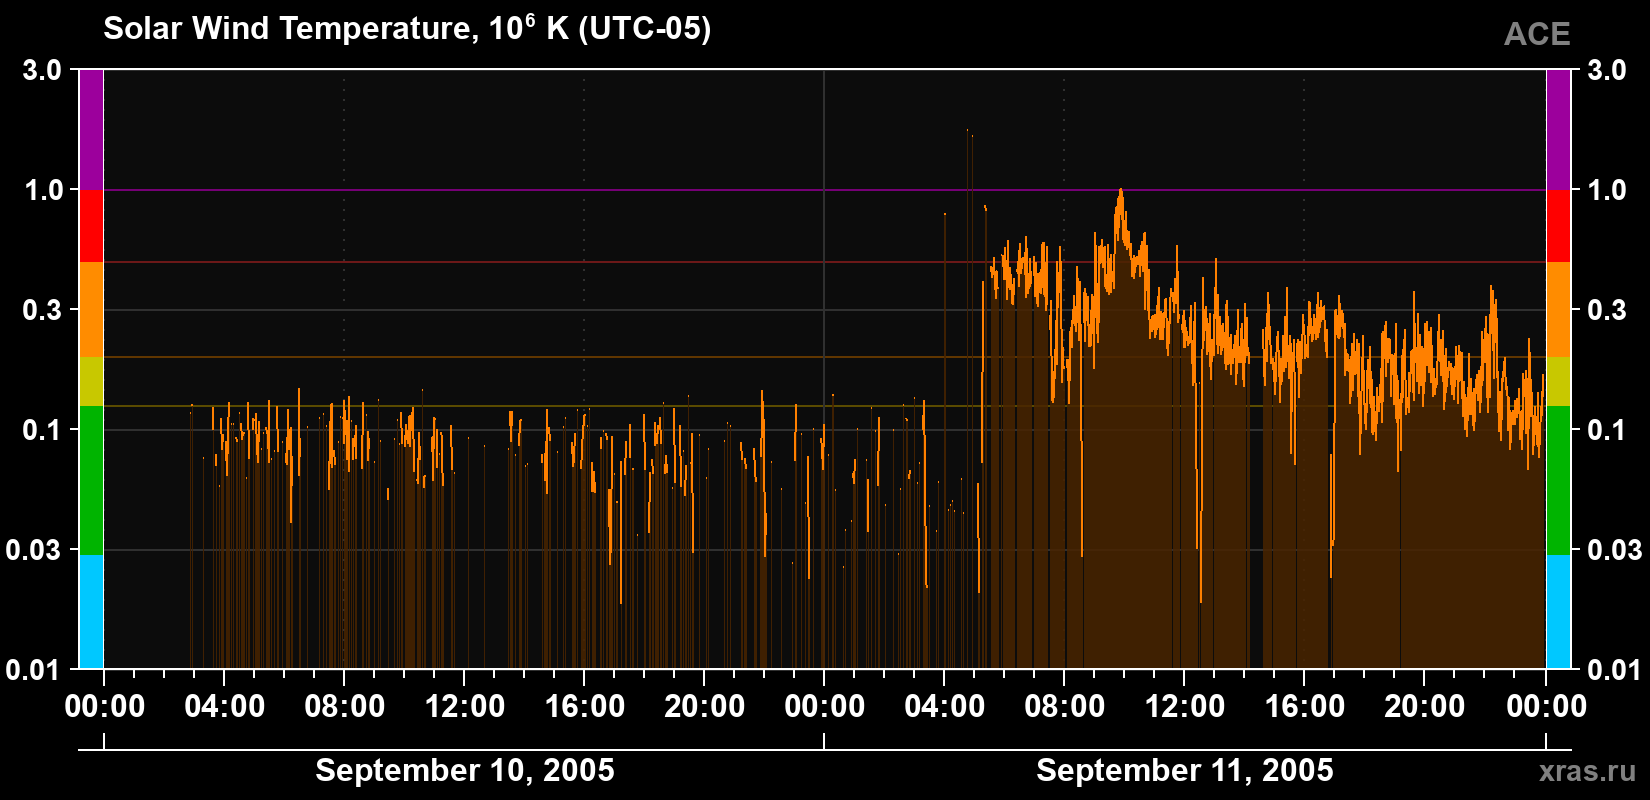This screenshot has height=800, width=1650.
Task: Click the right-axis 0.01 value label
Action: tap(1615, 669)
